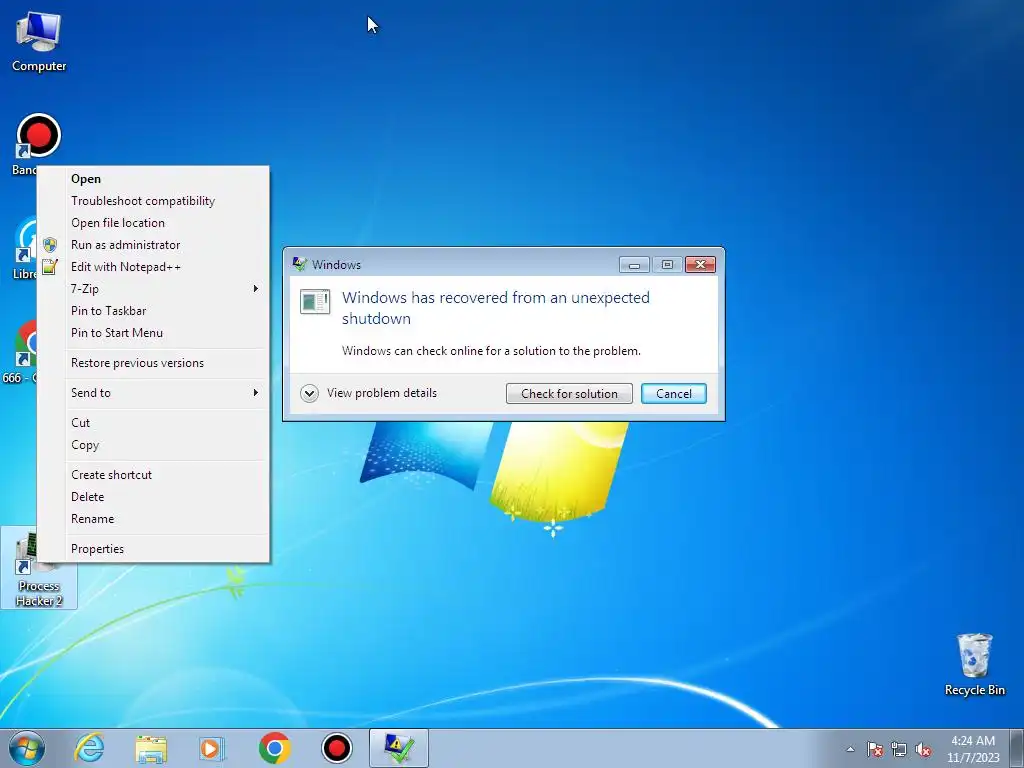Click the Windows dialog title bar icon
The height and width of the screenshot is (768, 1024).
pos(300,264)
